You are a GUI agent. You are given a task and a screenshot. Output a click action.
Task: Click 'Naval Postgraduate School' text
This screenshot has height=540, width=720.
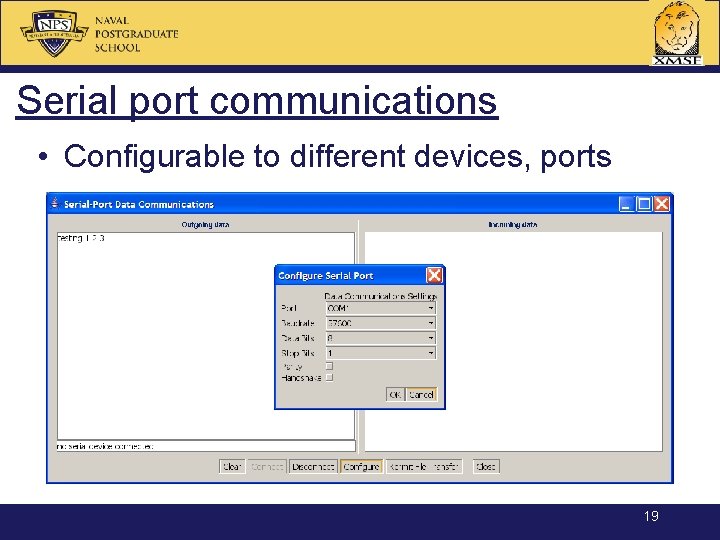coord(136,34)
